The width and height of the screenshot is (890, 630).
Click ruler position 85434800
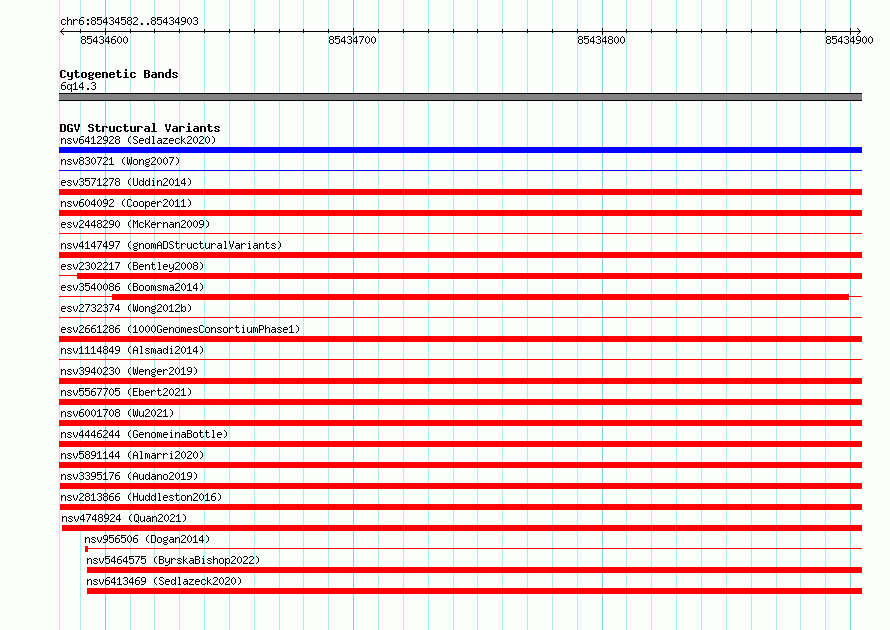(x=601, y=40)
